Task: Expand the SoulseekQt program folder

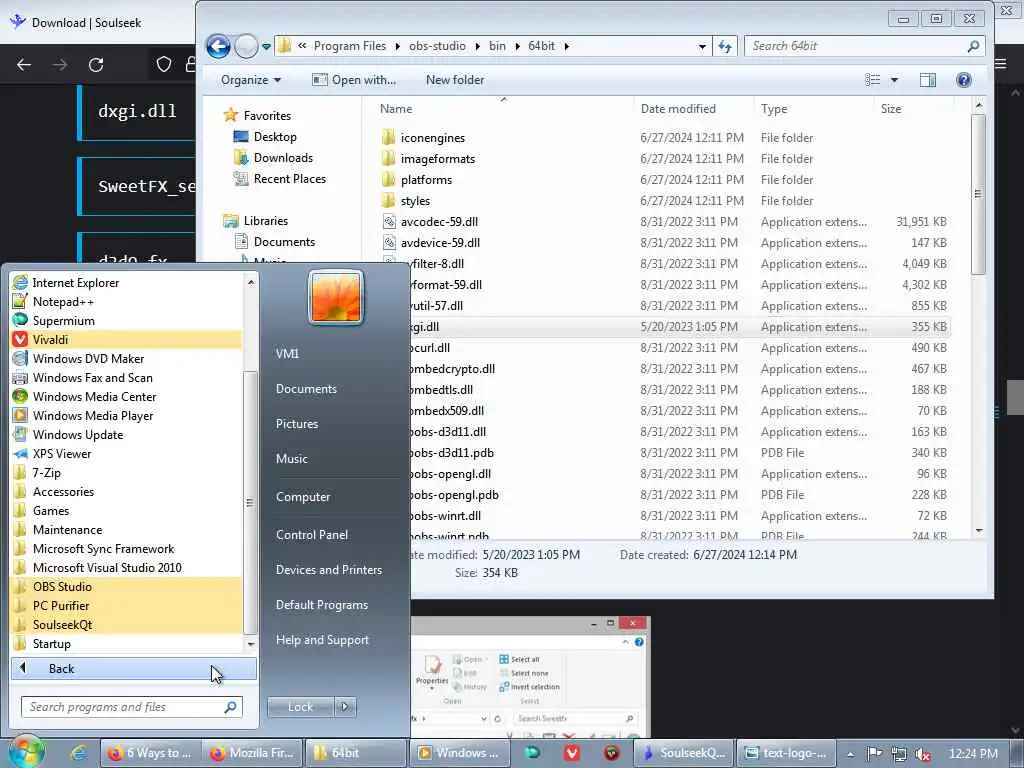Action: click(127, 624)
